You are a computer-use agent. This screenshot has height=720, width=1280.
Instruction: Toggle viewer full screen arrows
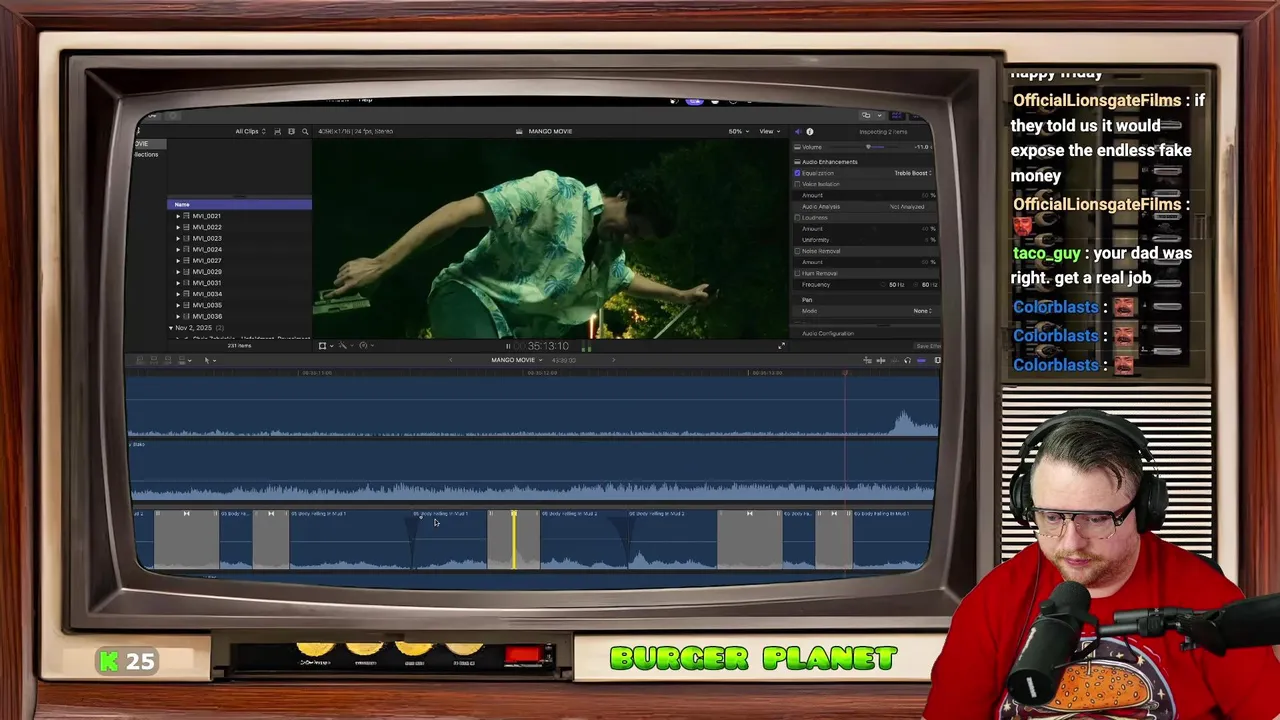click(x=781, y=345)
